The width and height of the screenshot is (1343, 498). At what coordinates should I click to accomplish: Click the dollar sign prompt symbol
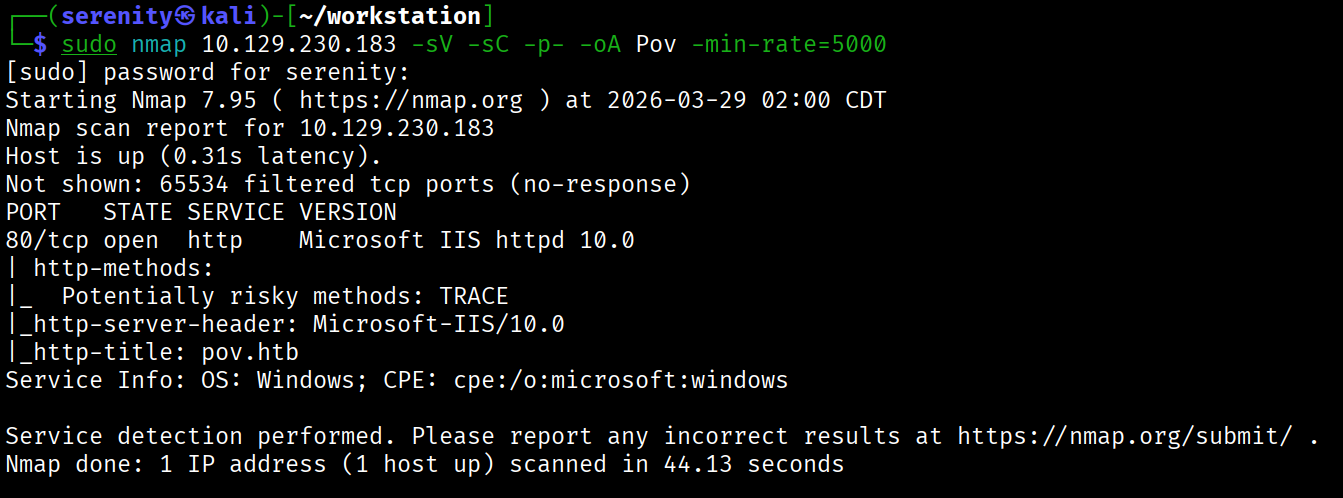click(x=39, y=44)
